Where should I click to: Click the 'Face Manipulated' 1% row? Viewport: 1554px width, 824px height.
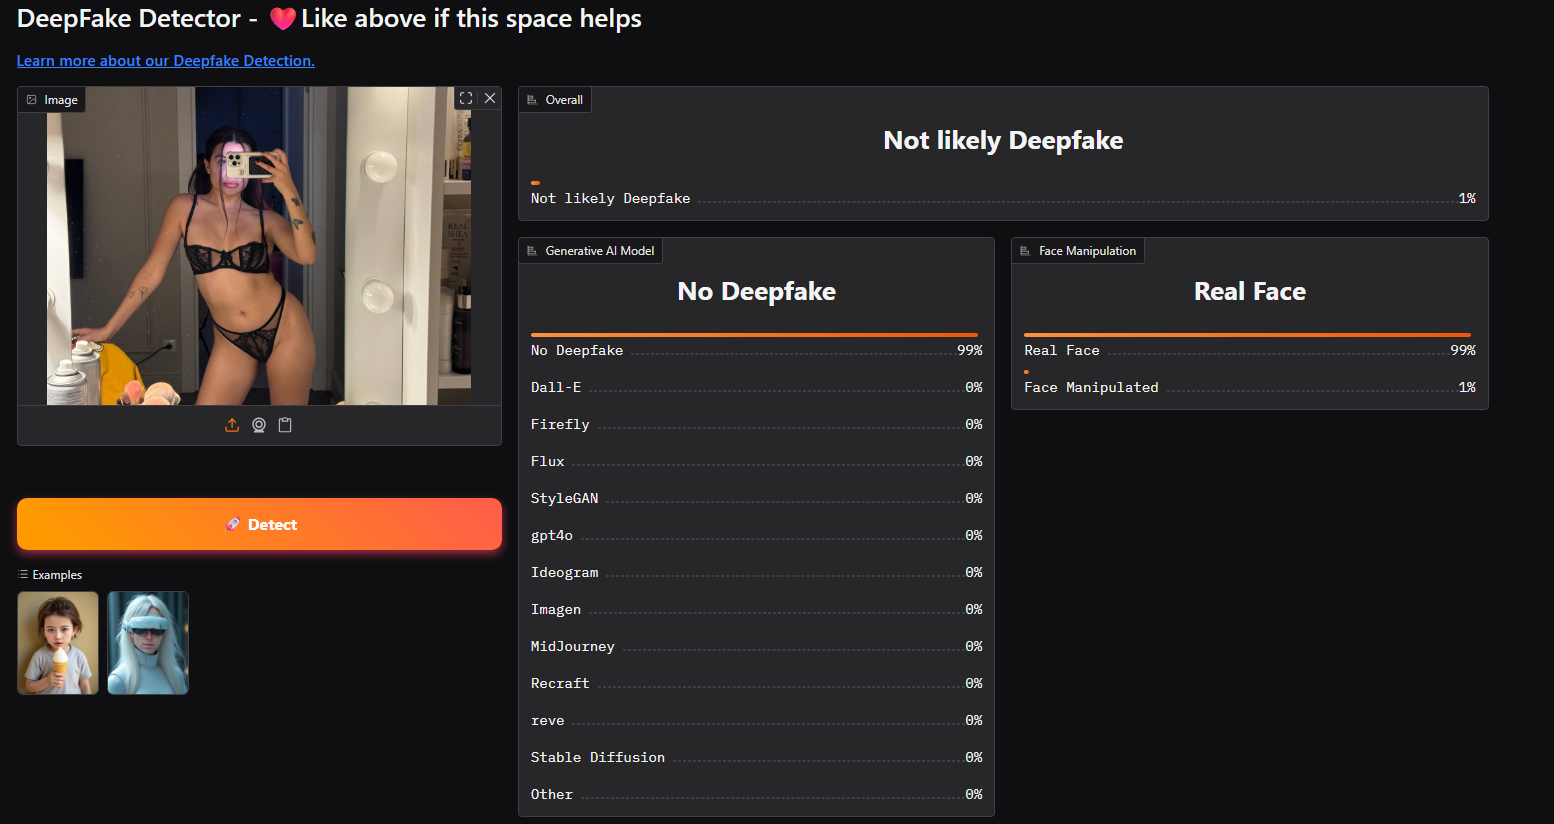click(1250, 387)
